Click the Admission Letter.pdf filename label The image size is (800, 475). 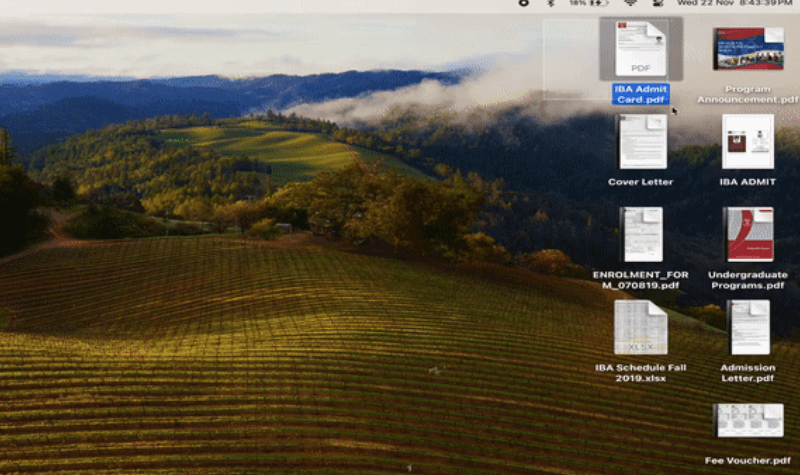[x=748, y=373]
